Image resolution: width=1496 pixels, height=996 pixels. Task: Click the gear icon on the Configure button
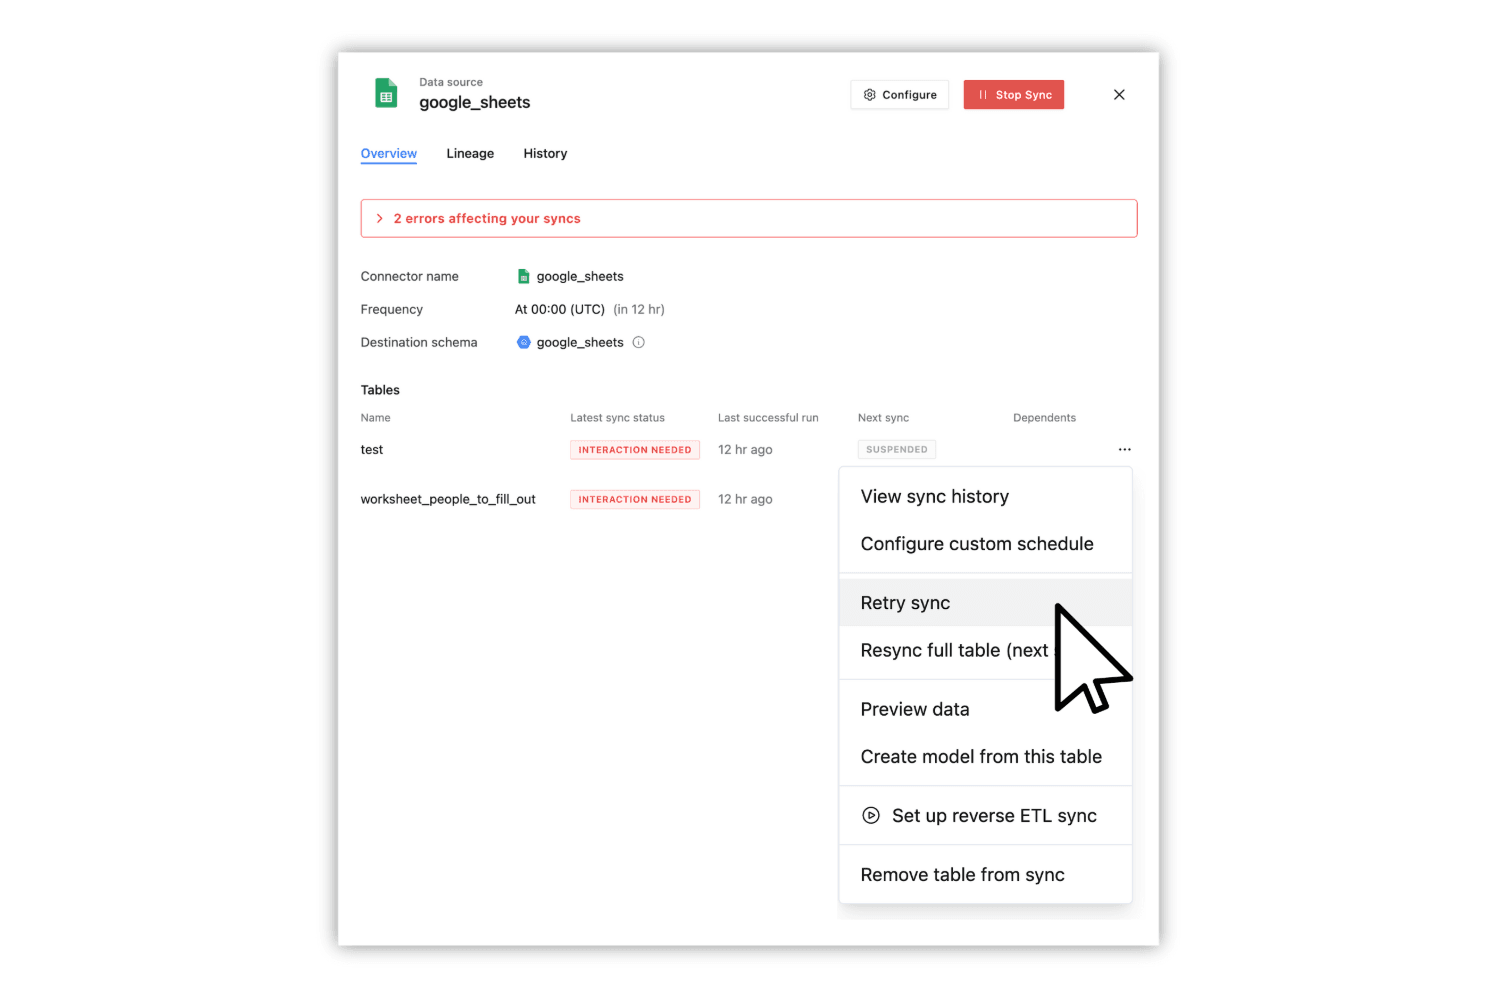[871, 94]
